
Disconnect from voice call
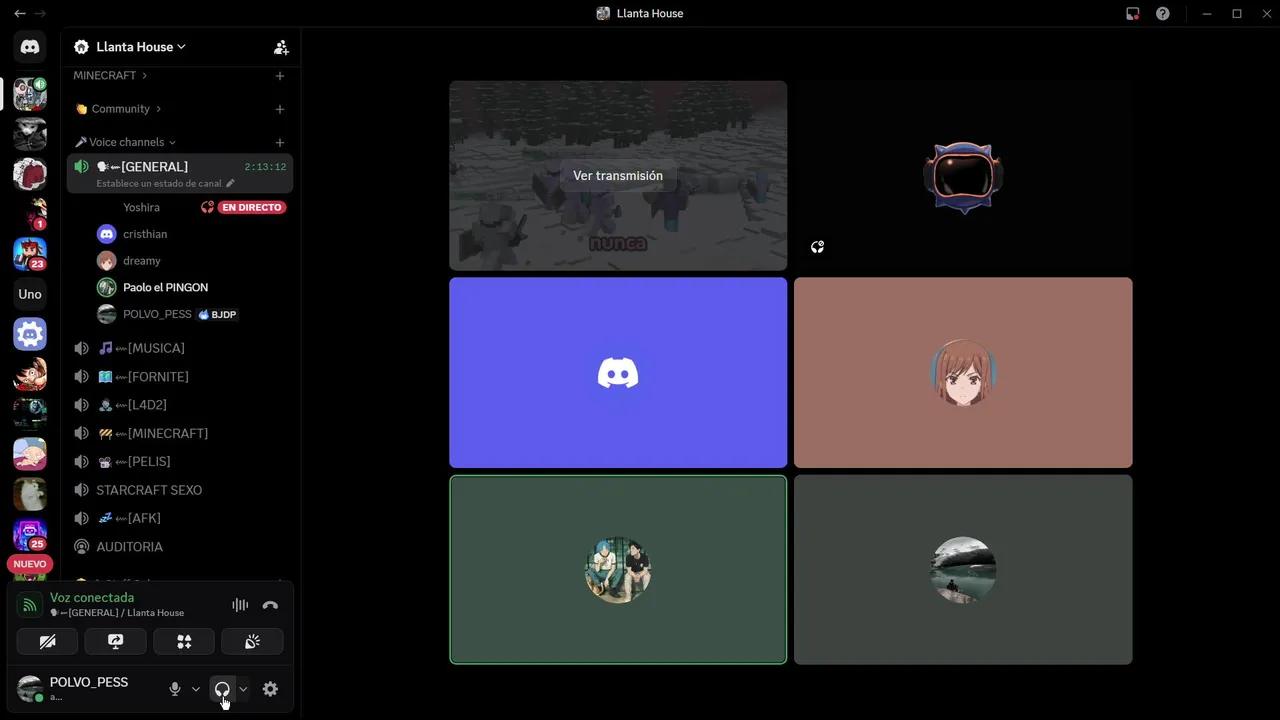[x=270, y=605]
